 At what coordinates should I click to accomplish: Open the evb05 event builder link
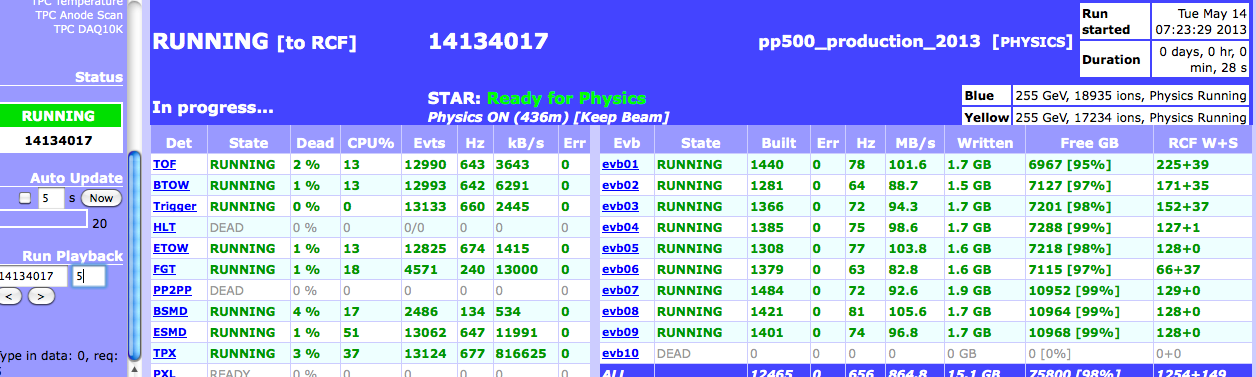coord(620,248)
